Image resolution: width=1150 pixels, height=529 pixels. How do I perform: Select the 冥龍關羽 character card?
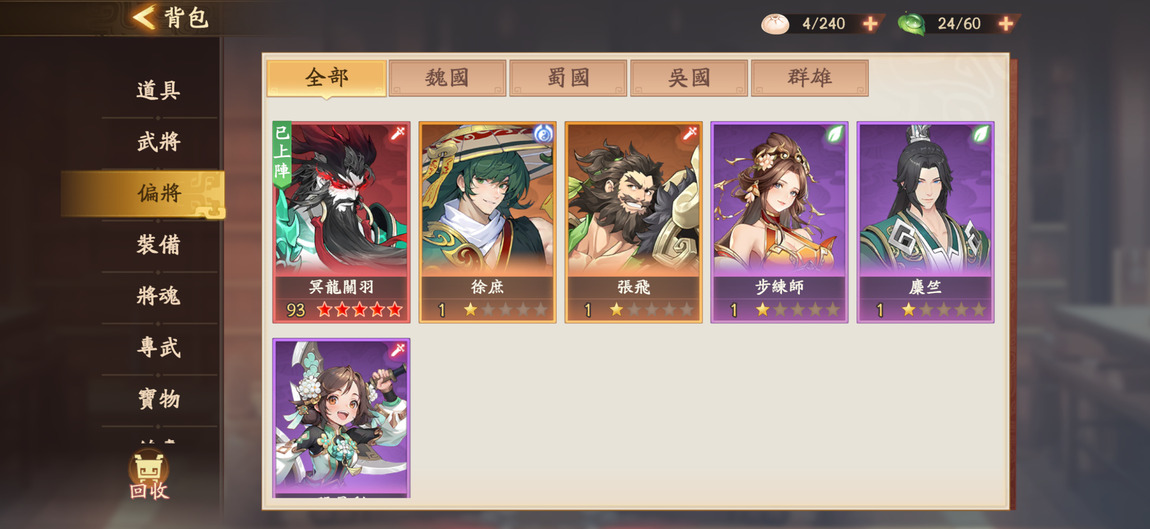coord(341,222)
